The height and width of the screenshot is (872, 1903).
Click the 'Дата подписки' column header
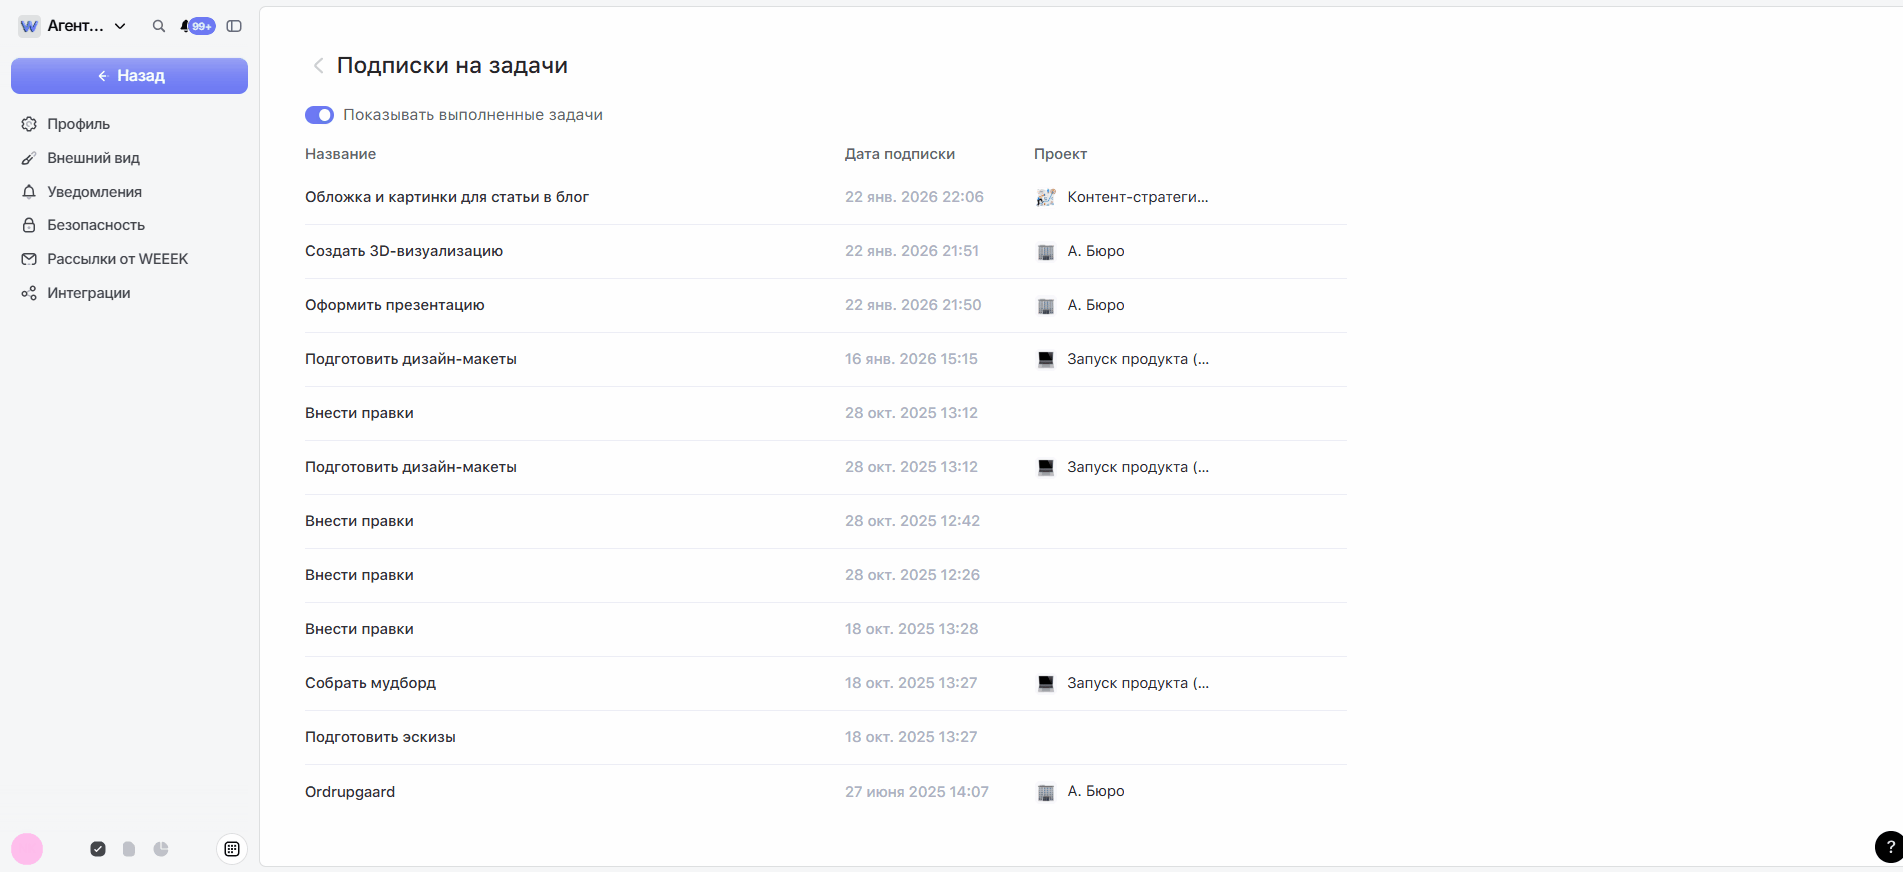(899, 154)
